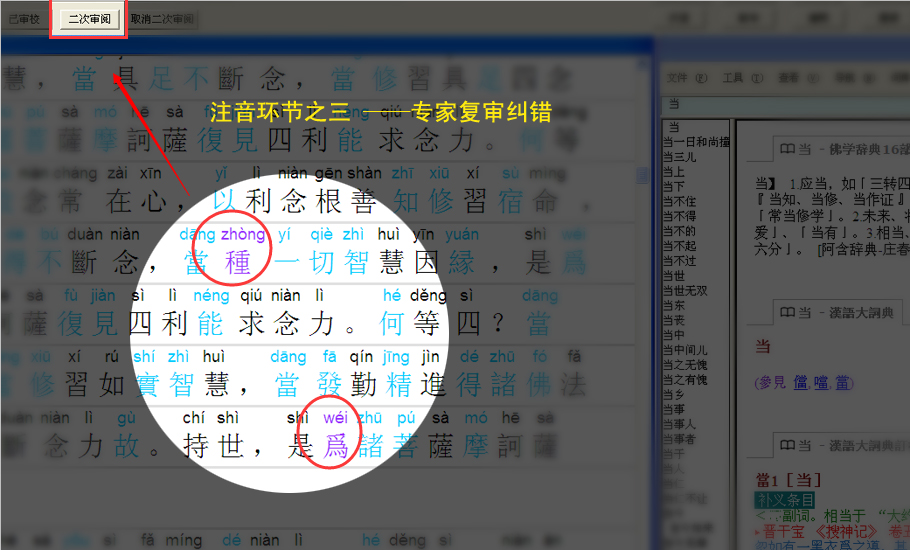Image resolution: width=910 pixels, height=550 pixels.
Task: Select 当中间儿 in the word list
Action: [687, 350]
